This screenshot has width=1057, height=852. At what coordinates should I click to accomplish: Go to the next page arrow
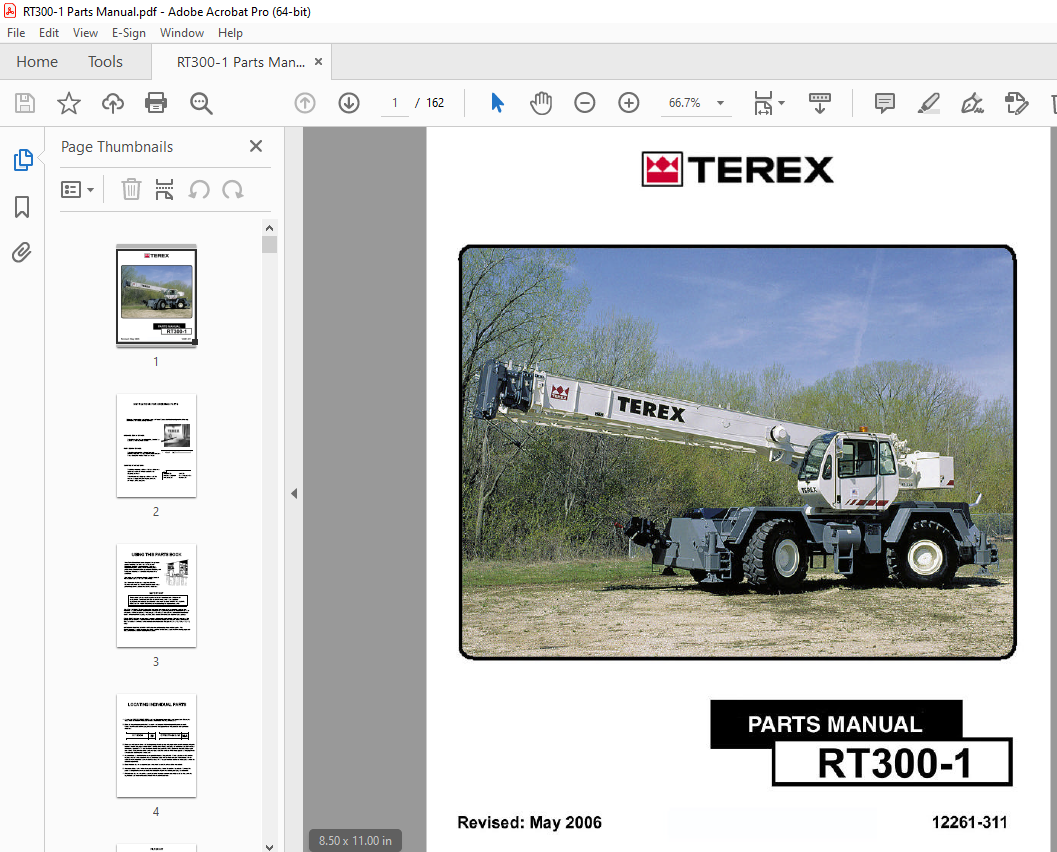click(x=349, y=103)
